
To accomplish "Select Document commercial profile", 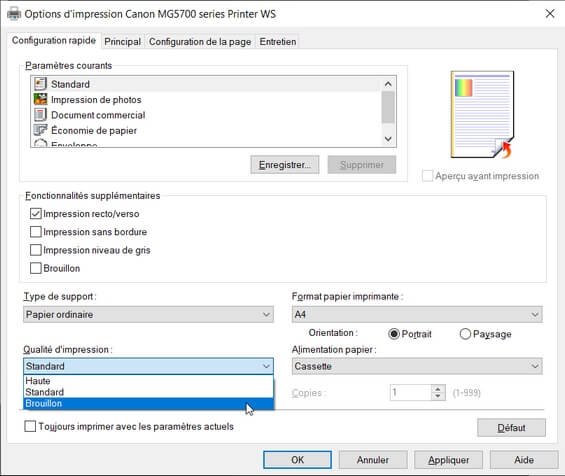I will [206, 115].
